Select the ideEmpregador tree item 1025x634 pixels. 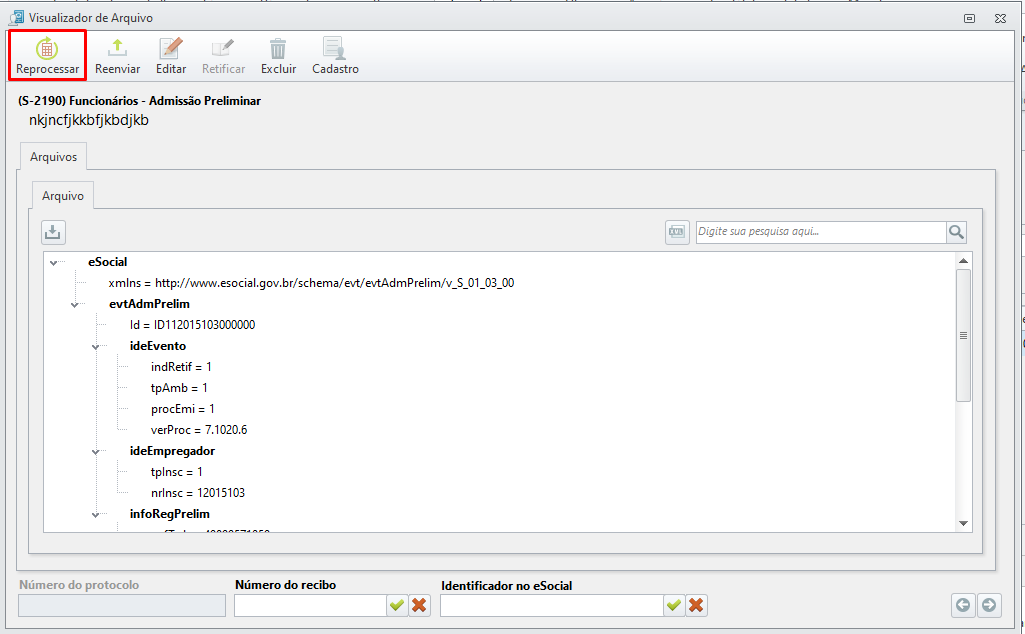[172, 450]
